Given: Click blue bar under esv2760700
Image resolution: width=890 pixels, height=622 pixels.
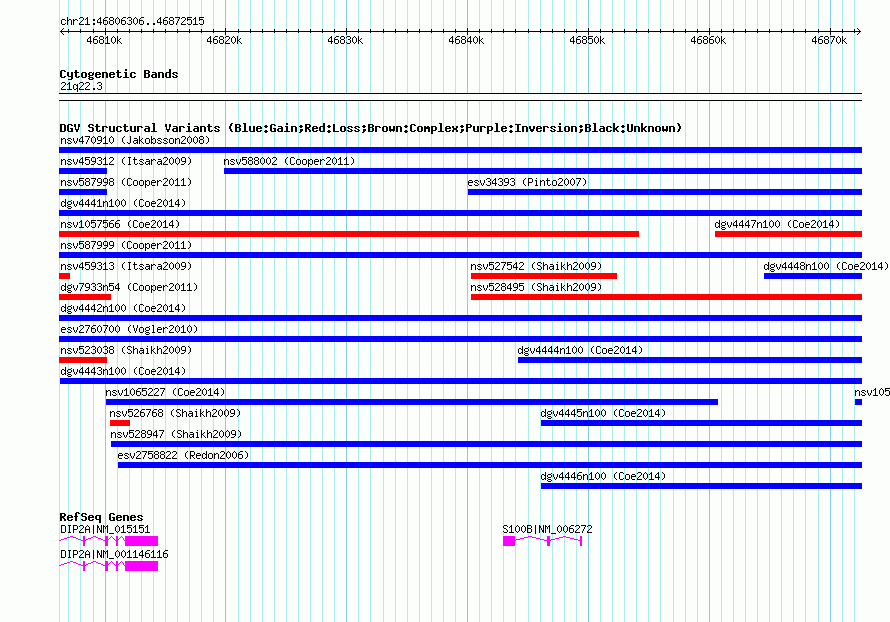Looking at the screenshot, I should point(461,339).
